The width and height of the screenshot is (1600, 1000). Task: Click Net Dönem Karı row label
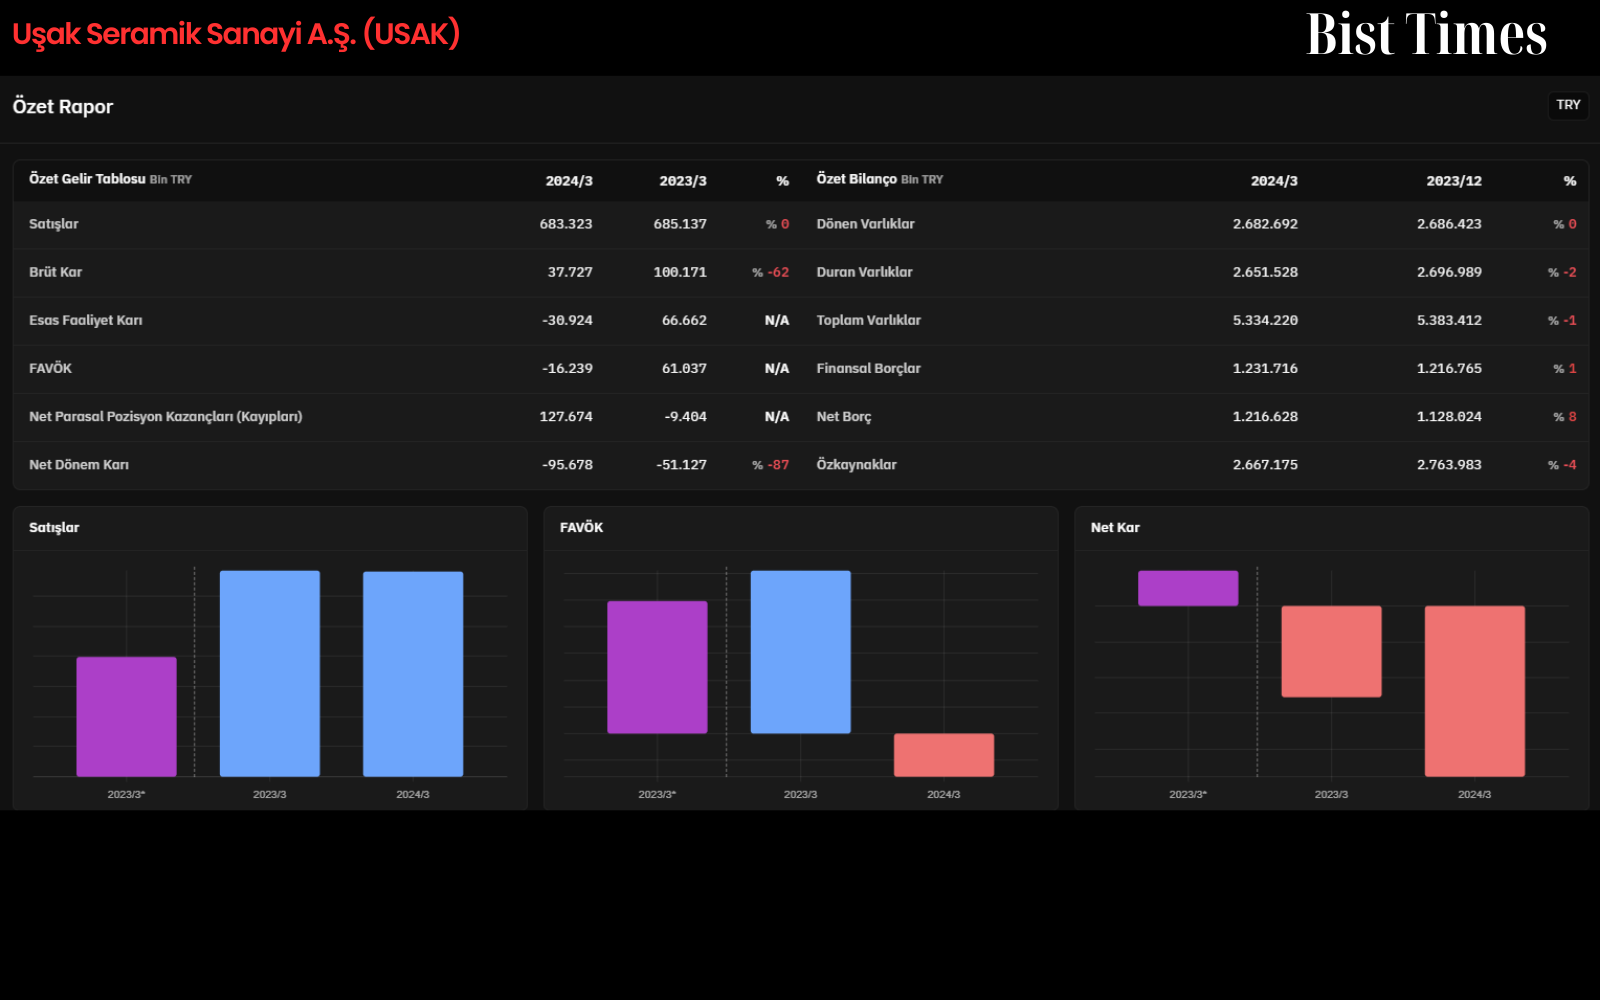79,465
